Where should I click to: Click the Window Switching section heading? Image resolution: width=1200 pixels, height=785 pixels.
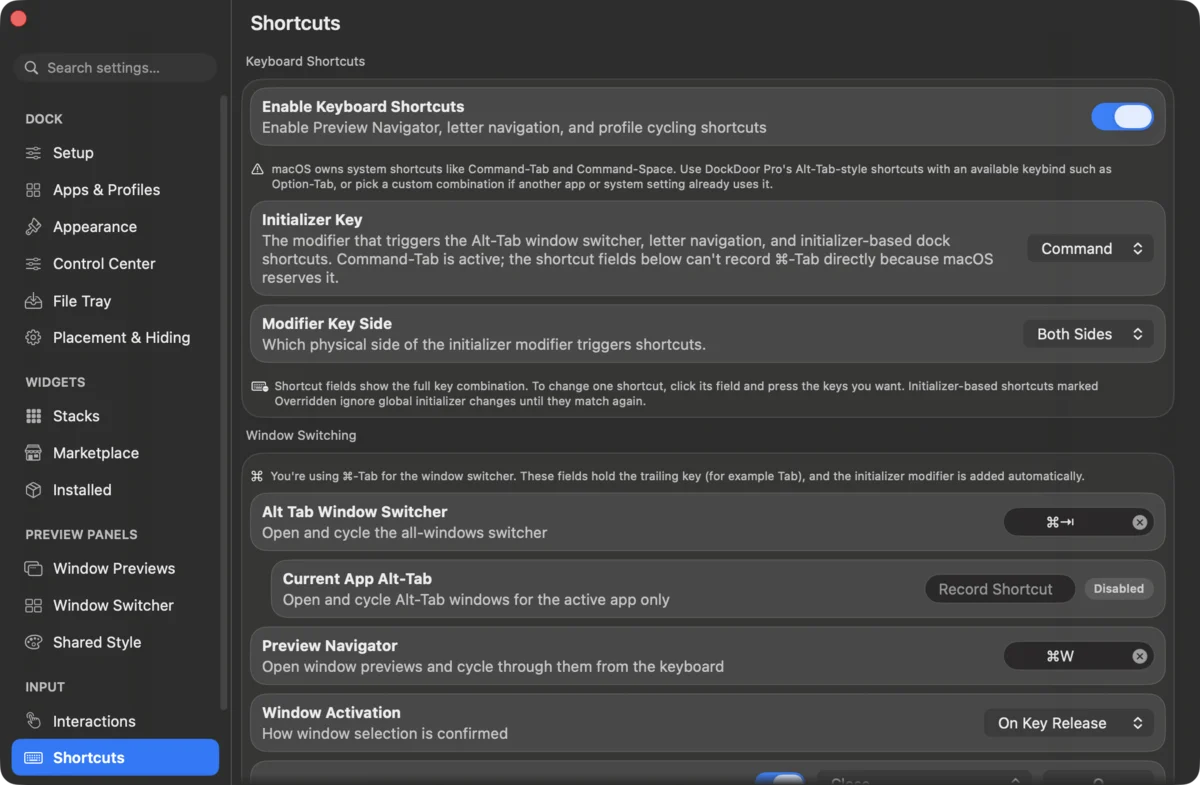pos(301,435)
